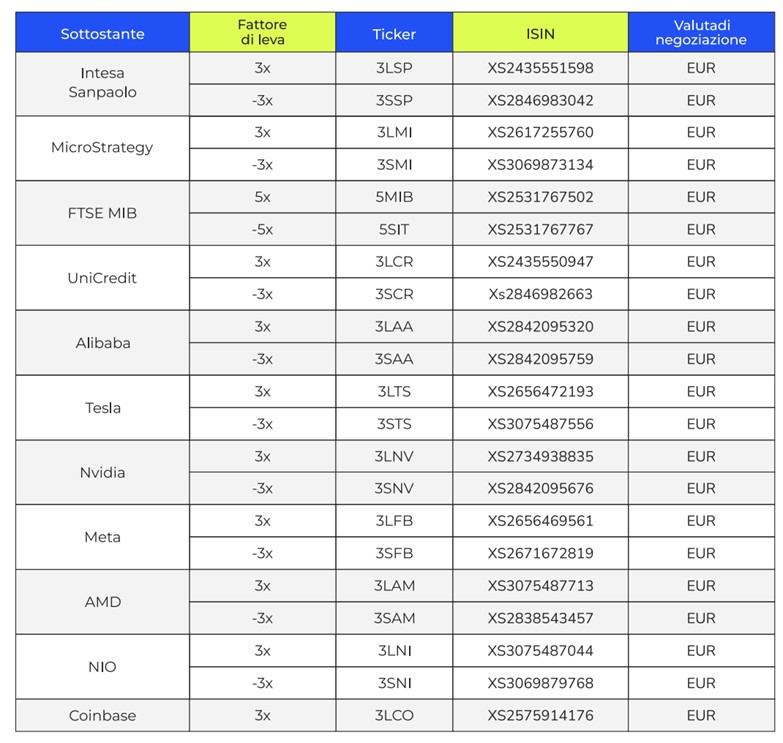Click ticker 5MIB
Image resolution: width=783 pixels, height=743 pixels.
(x=394, y=197)
